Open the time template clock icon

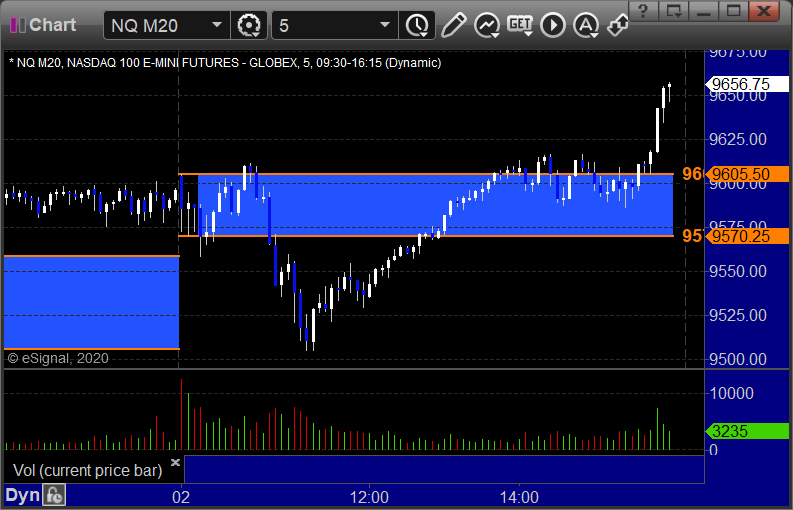pyautogui.click(x=417, y=25)
